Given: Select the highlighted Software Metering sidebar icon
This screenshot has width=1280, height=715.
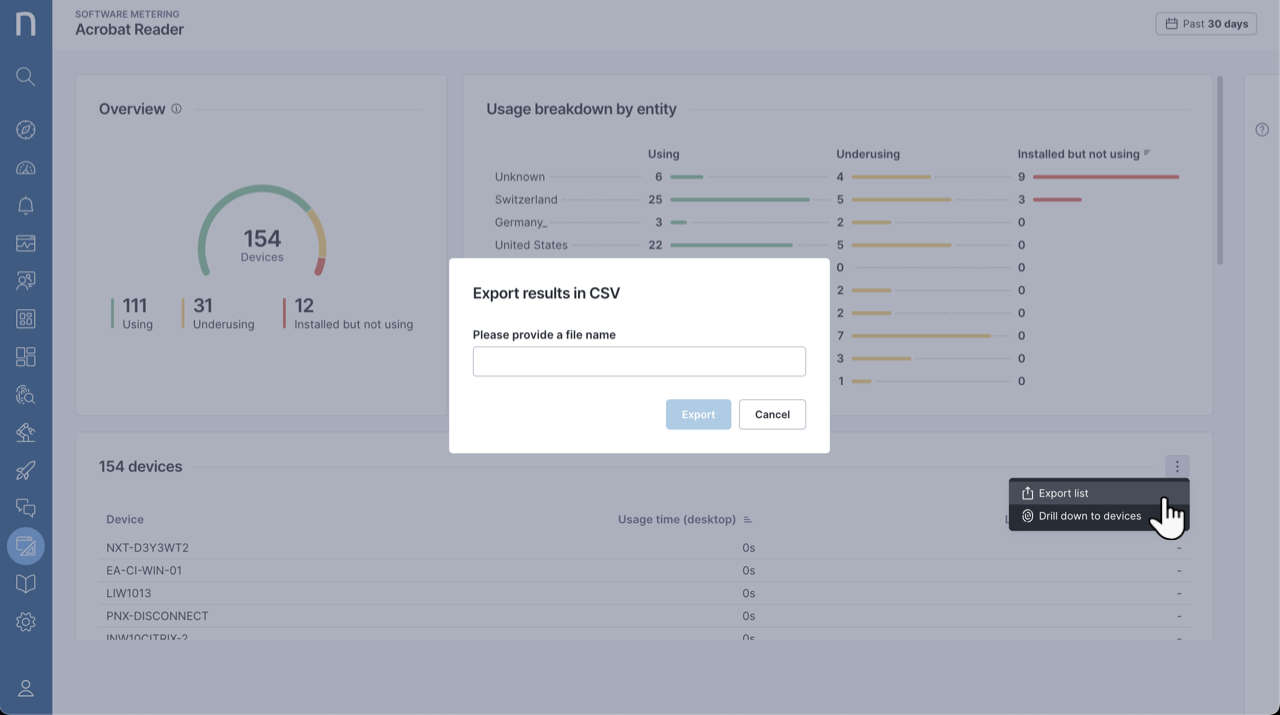Looking at the screenshot, I should (x=26, y=546).
